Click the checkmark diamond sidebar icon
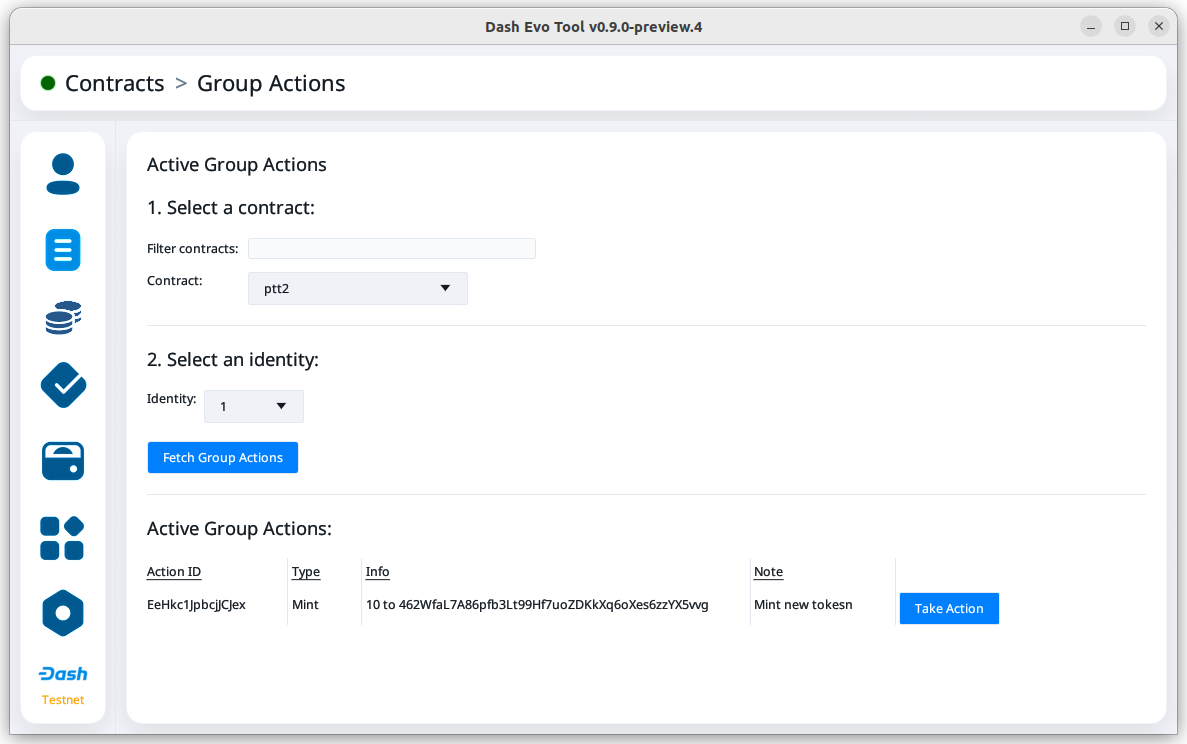The image size is (1187, 744). coord(63,385)
